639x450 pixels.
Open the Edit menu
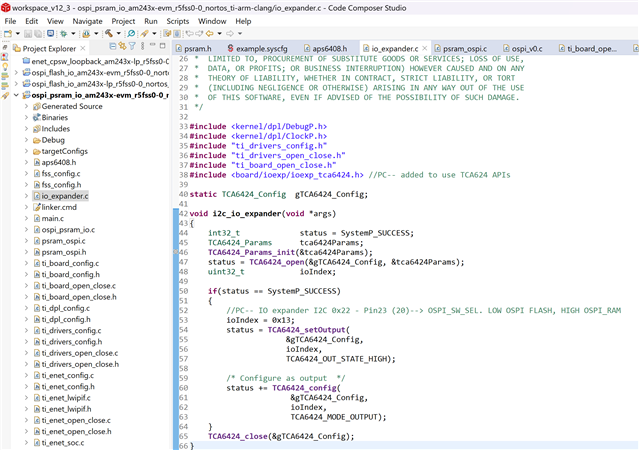(x=31, y=21)
